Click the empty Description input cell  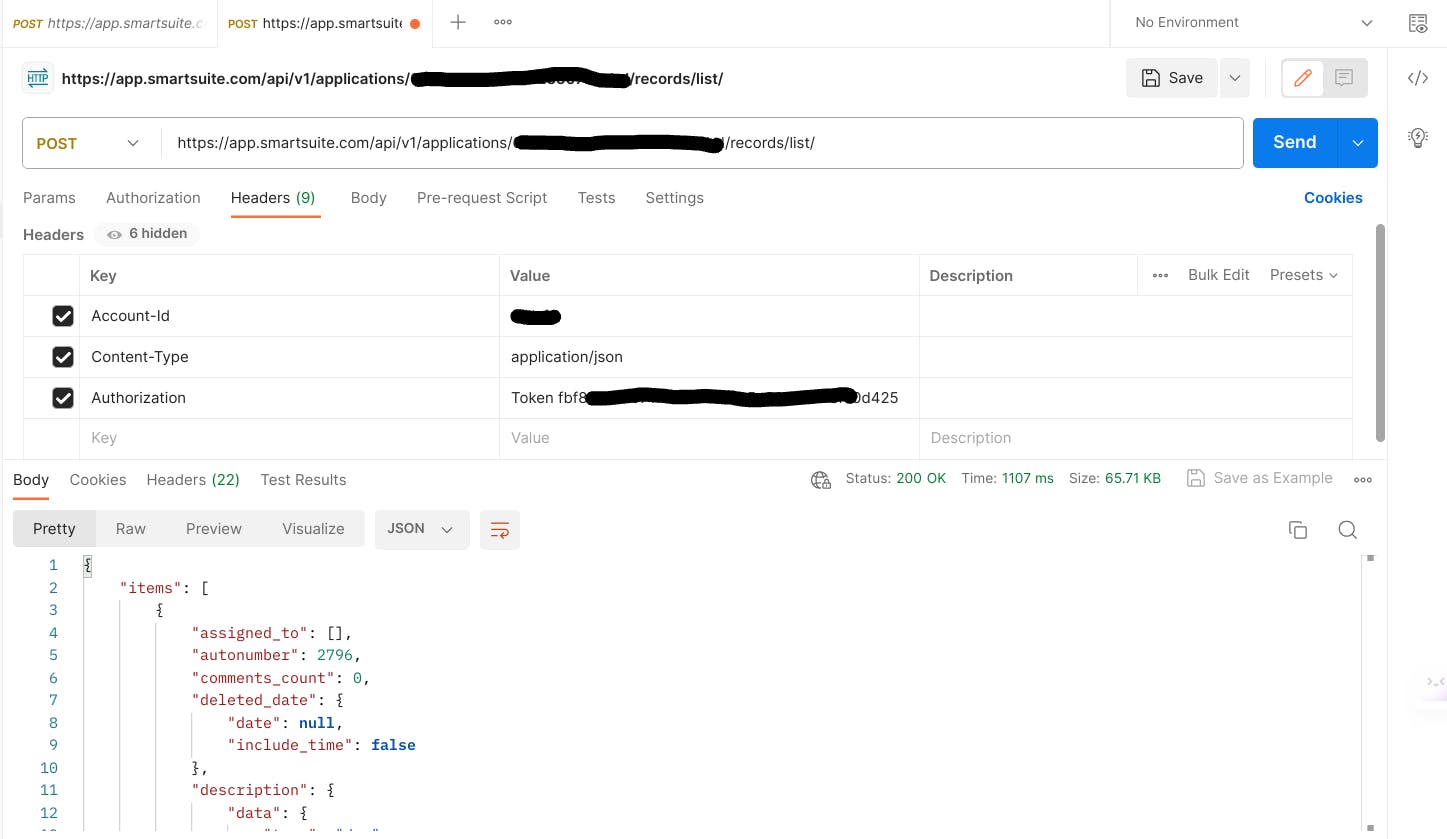[1136, 438]
